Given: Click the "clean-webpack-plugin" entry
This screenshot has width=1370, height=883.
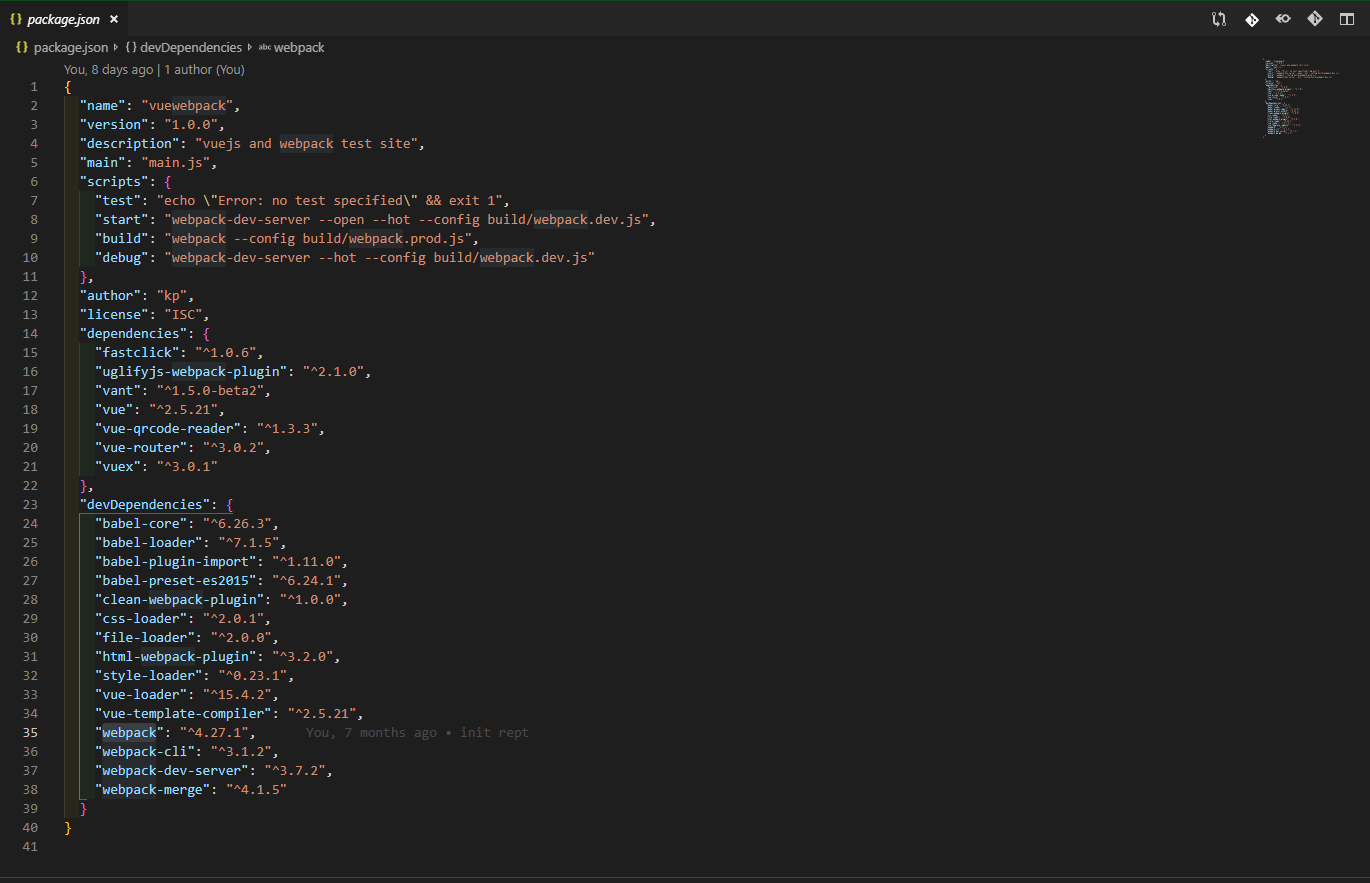Looking at the screenshot, I should (180, 600).
